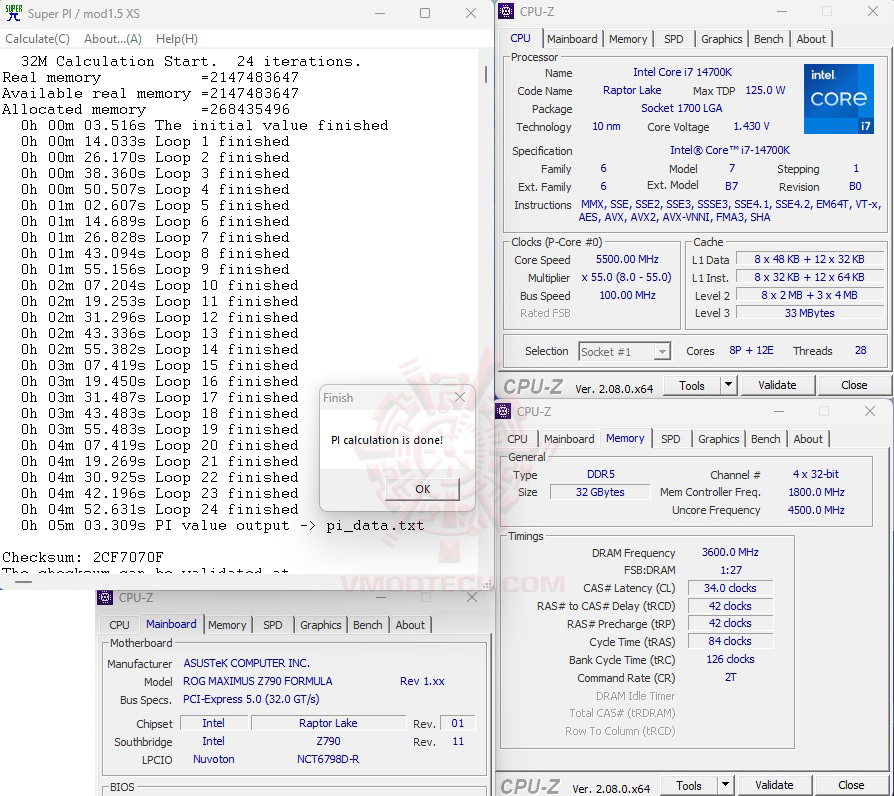Click Tools button in Memory CPU-Z window

point(689,786)
